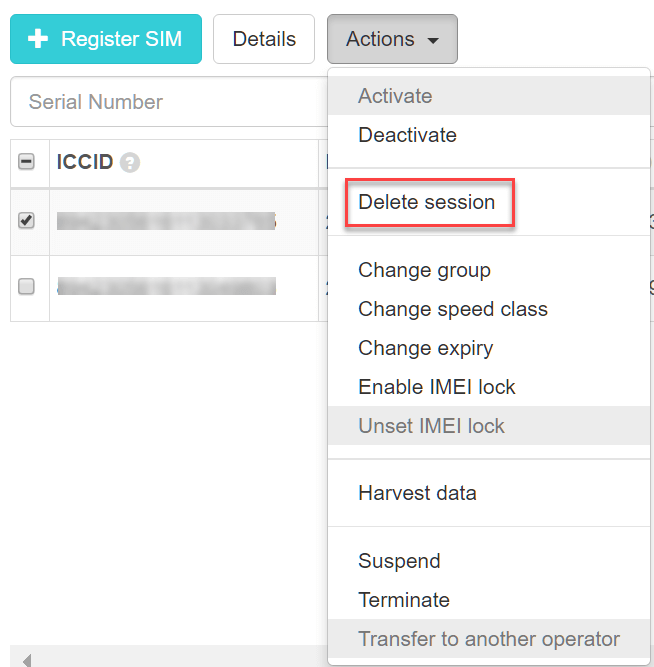Select Change expiry menu item
Image resolution: width=654 pixels, height=667 pixels.
click(425, 348)
